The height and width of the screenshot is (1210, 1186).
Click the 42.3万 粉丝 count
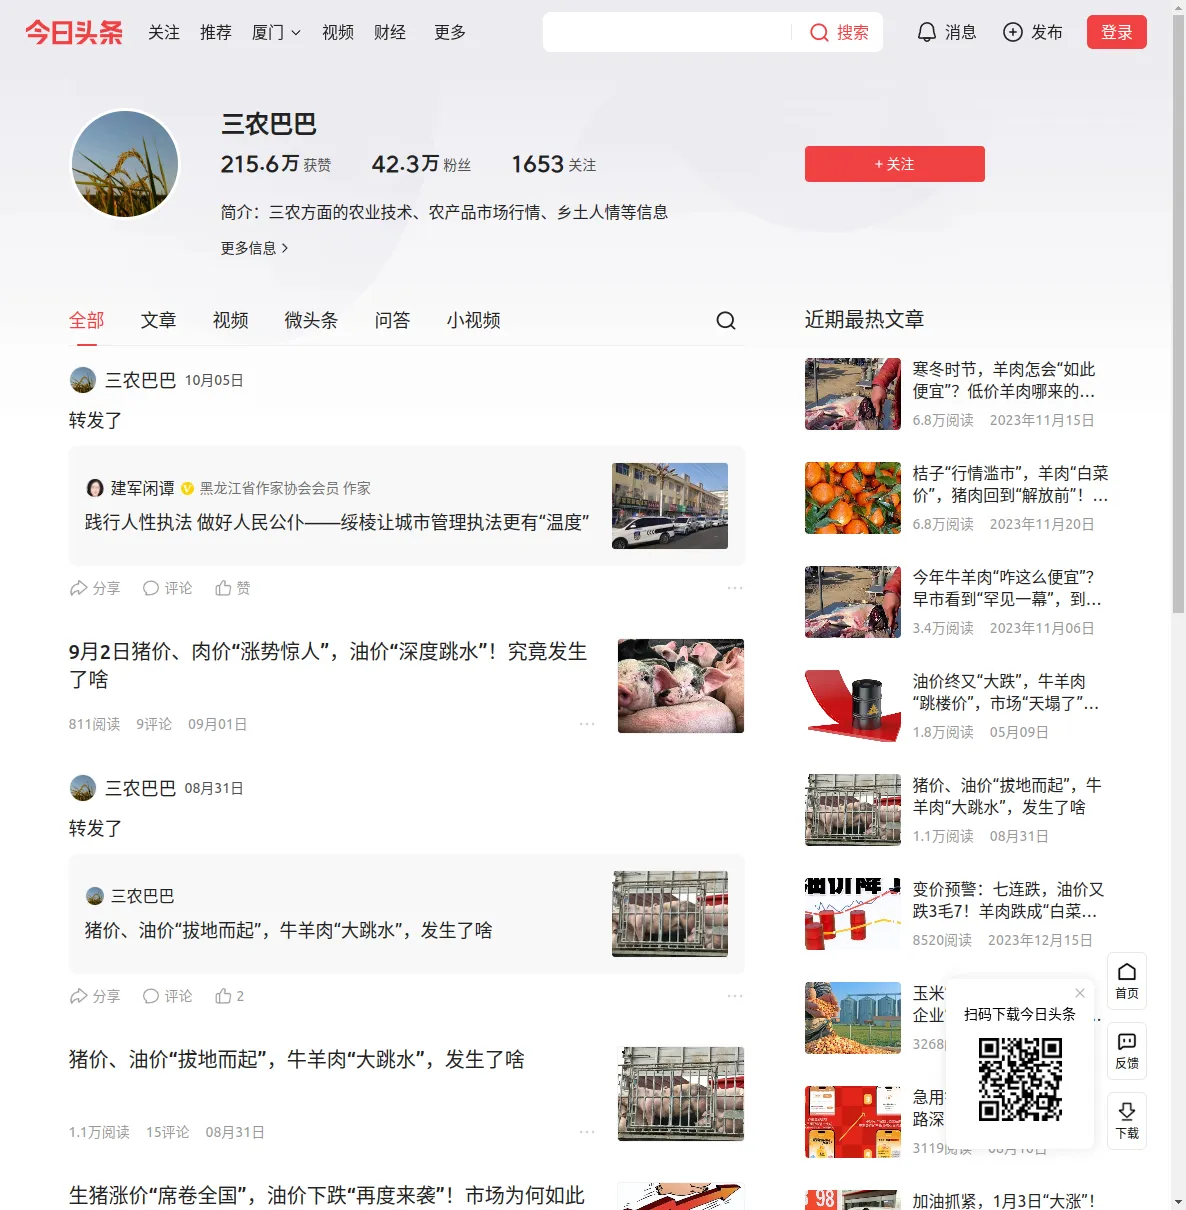(x=421, y=164)
